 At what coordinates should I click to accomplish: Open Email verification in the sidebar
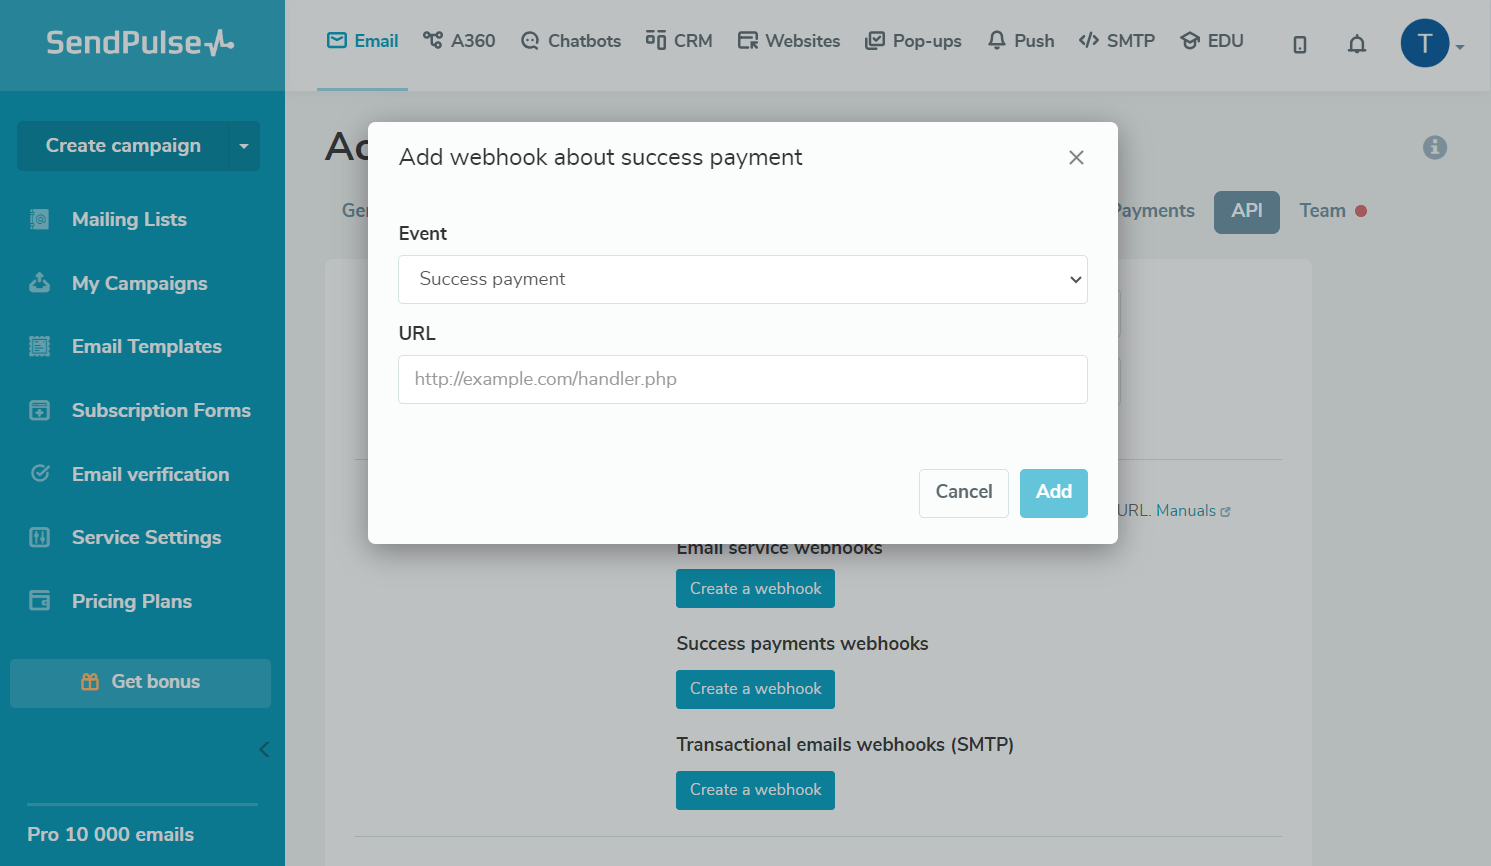pos(150,475)
